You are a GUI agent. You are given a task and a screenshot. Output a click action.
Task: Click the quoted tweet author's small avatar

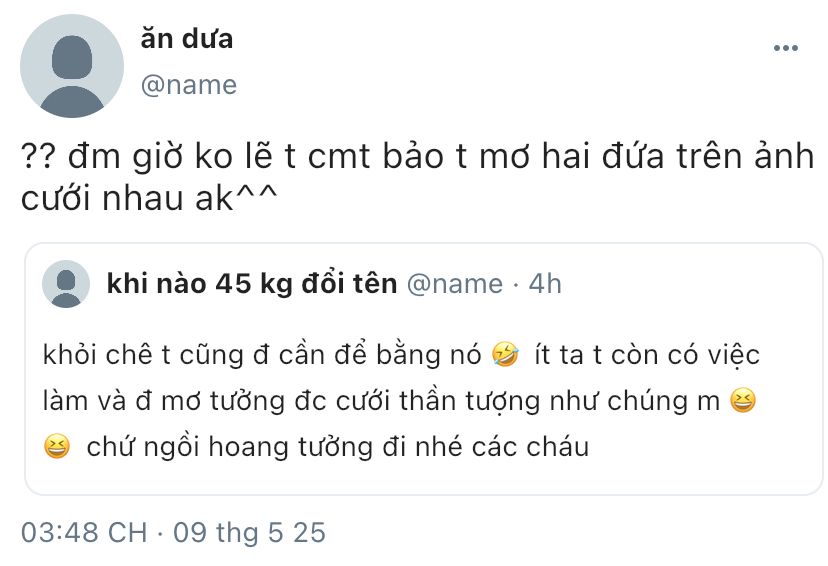(66, 284)
